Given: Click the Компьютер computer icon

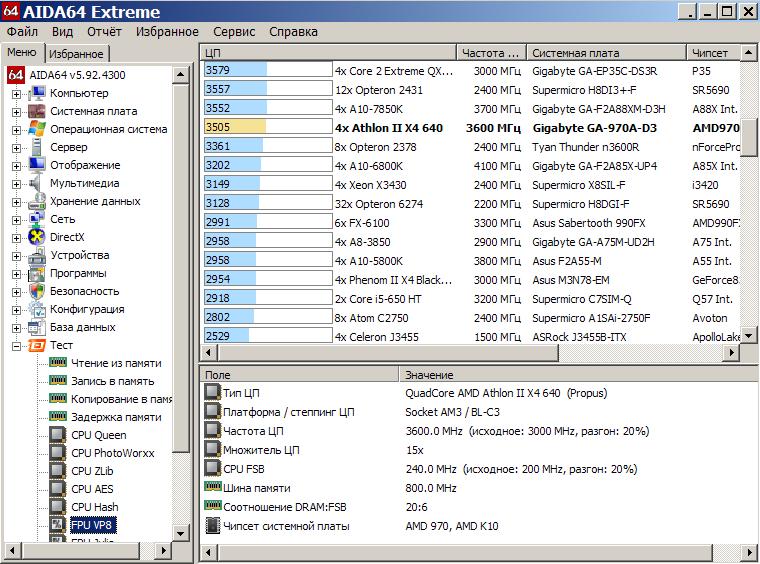Looking at the screenshot, I should (x=37, y=93).
